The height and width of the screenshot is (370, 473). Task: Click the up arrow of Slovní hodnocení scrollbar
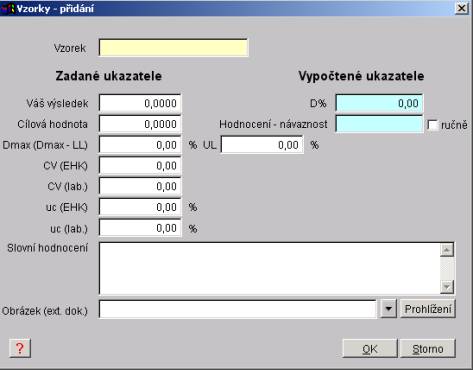(x=447, y=250)
